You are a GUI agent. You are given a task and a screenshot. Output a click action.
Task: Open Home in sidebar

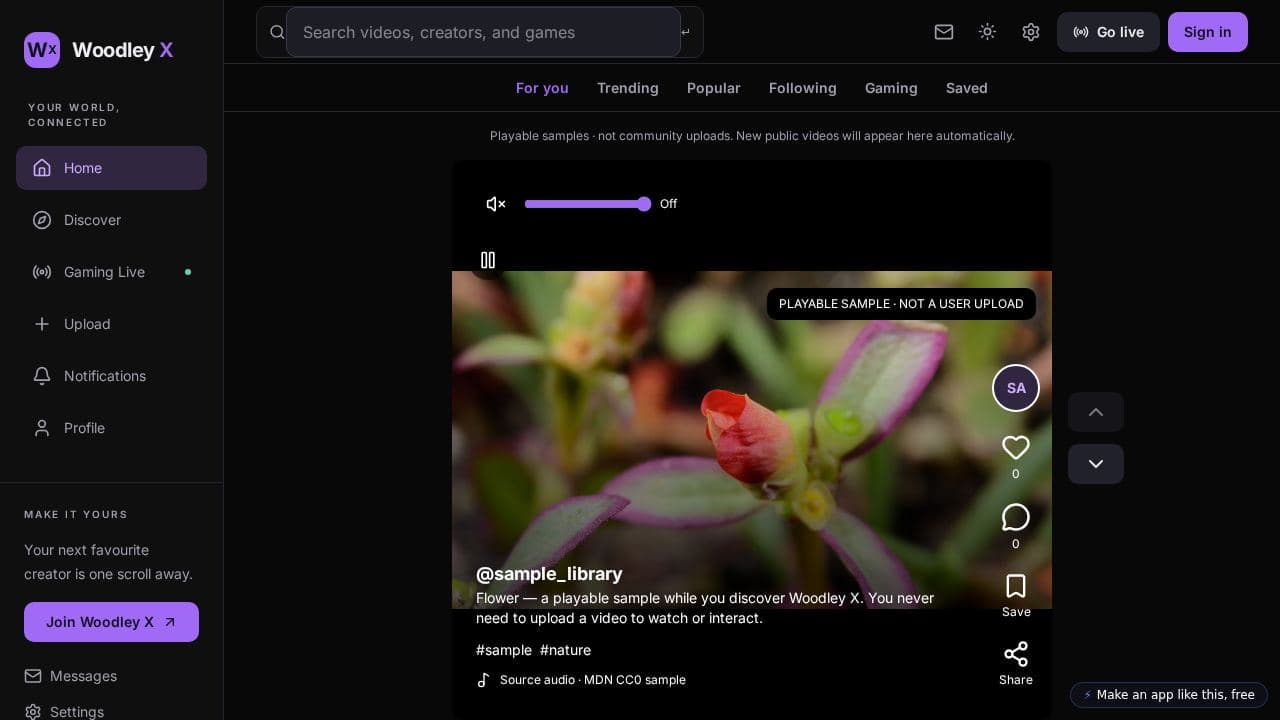(111, 168)
